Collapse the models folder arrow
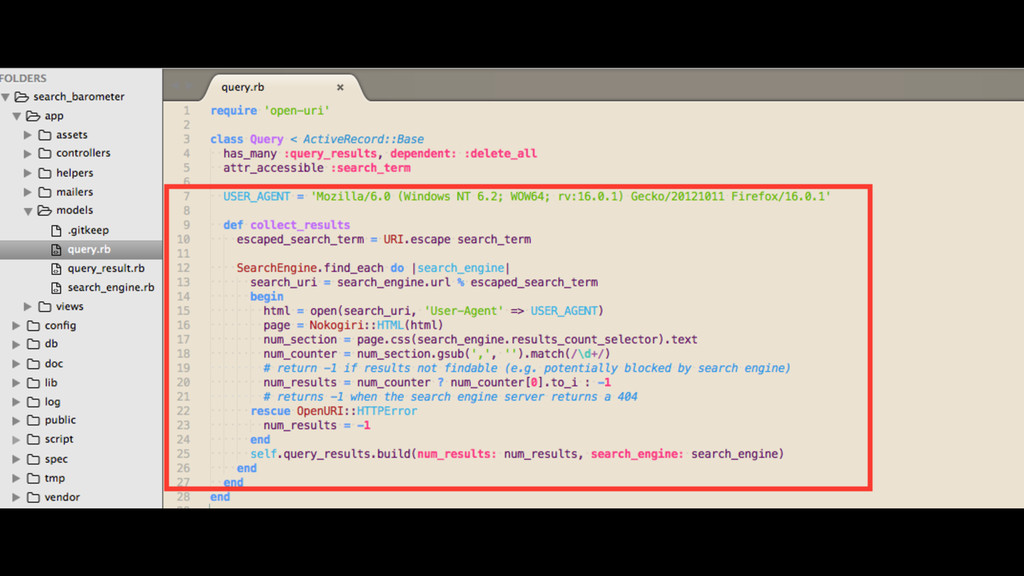Viewport: 1024px width, 576px height. (x=28, y=211)
